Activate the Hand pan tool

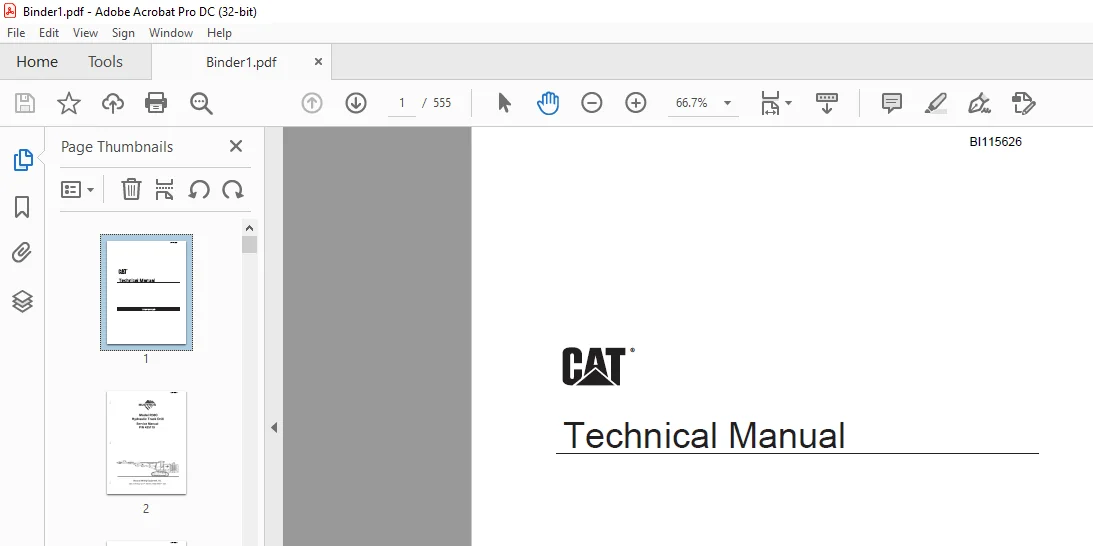pyautogui.click(x=548, y=103)
